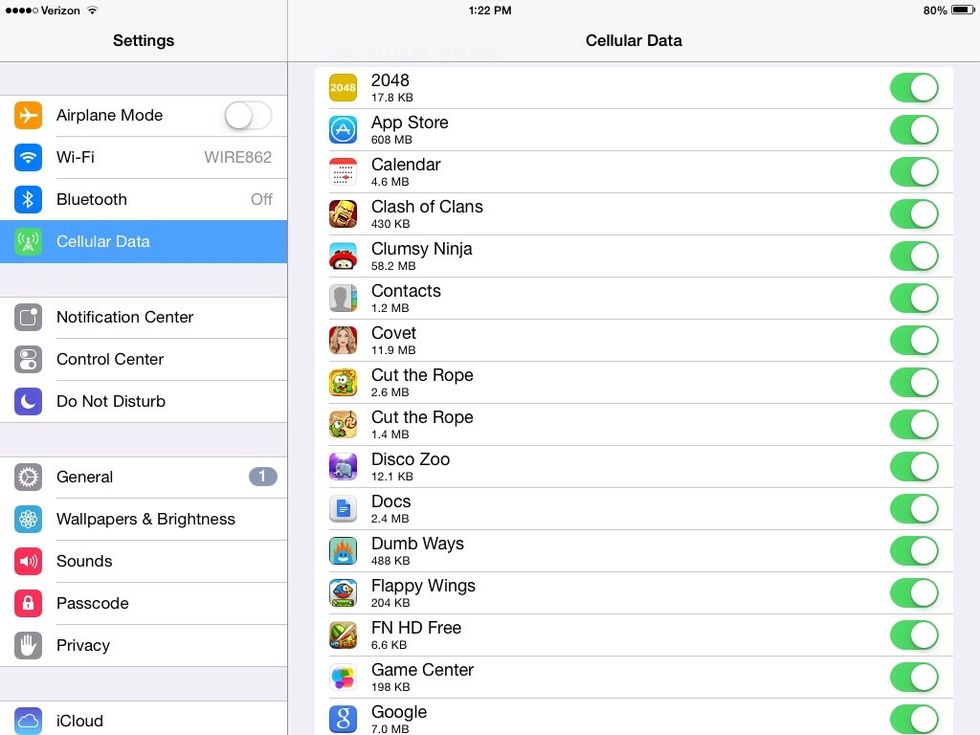Screen dimensions: 980x735
Task: Tap the Disco Zoo app icon
Action: 343,466
